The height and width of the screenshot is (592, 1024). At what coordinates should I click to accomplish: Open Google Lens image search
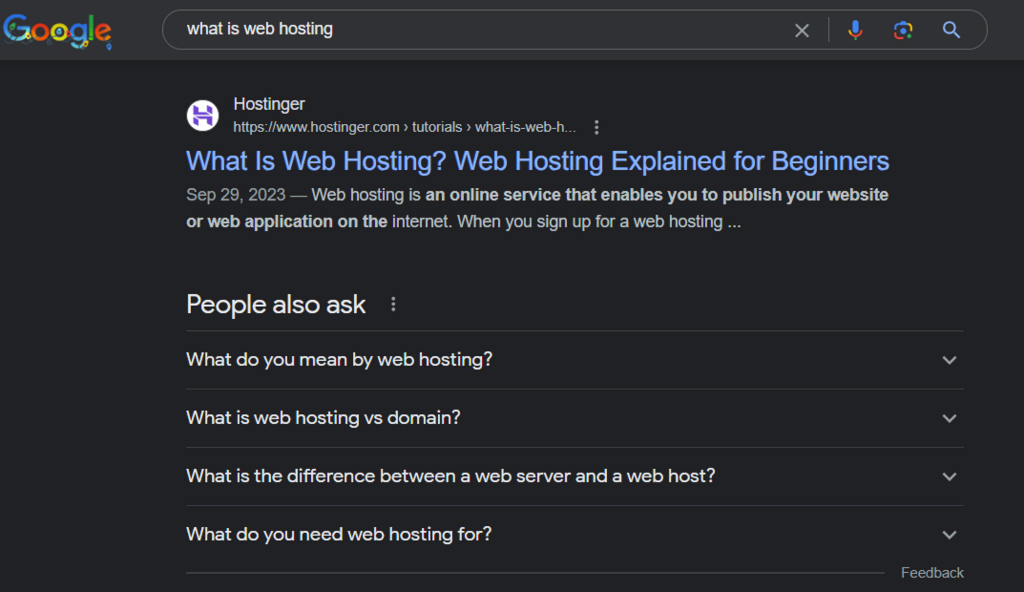tap(903, 30)
